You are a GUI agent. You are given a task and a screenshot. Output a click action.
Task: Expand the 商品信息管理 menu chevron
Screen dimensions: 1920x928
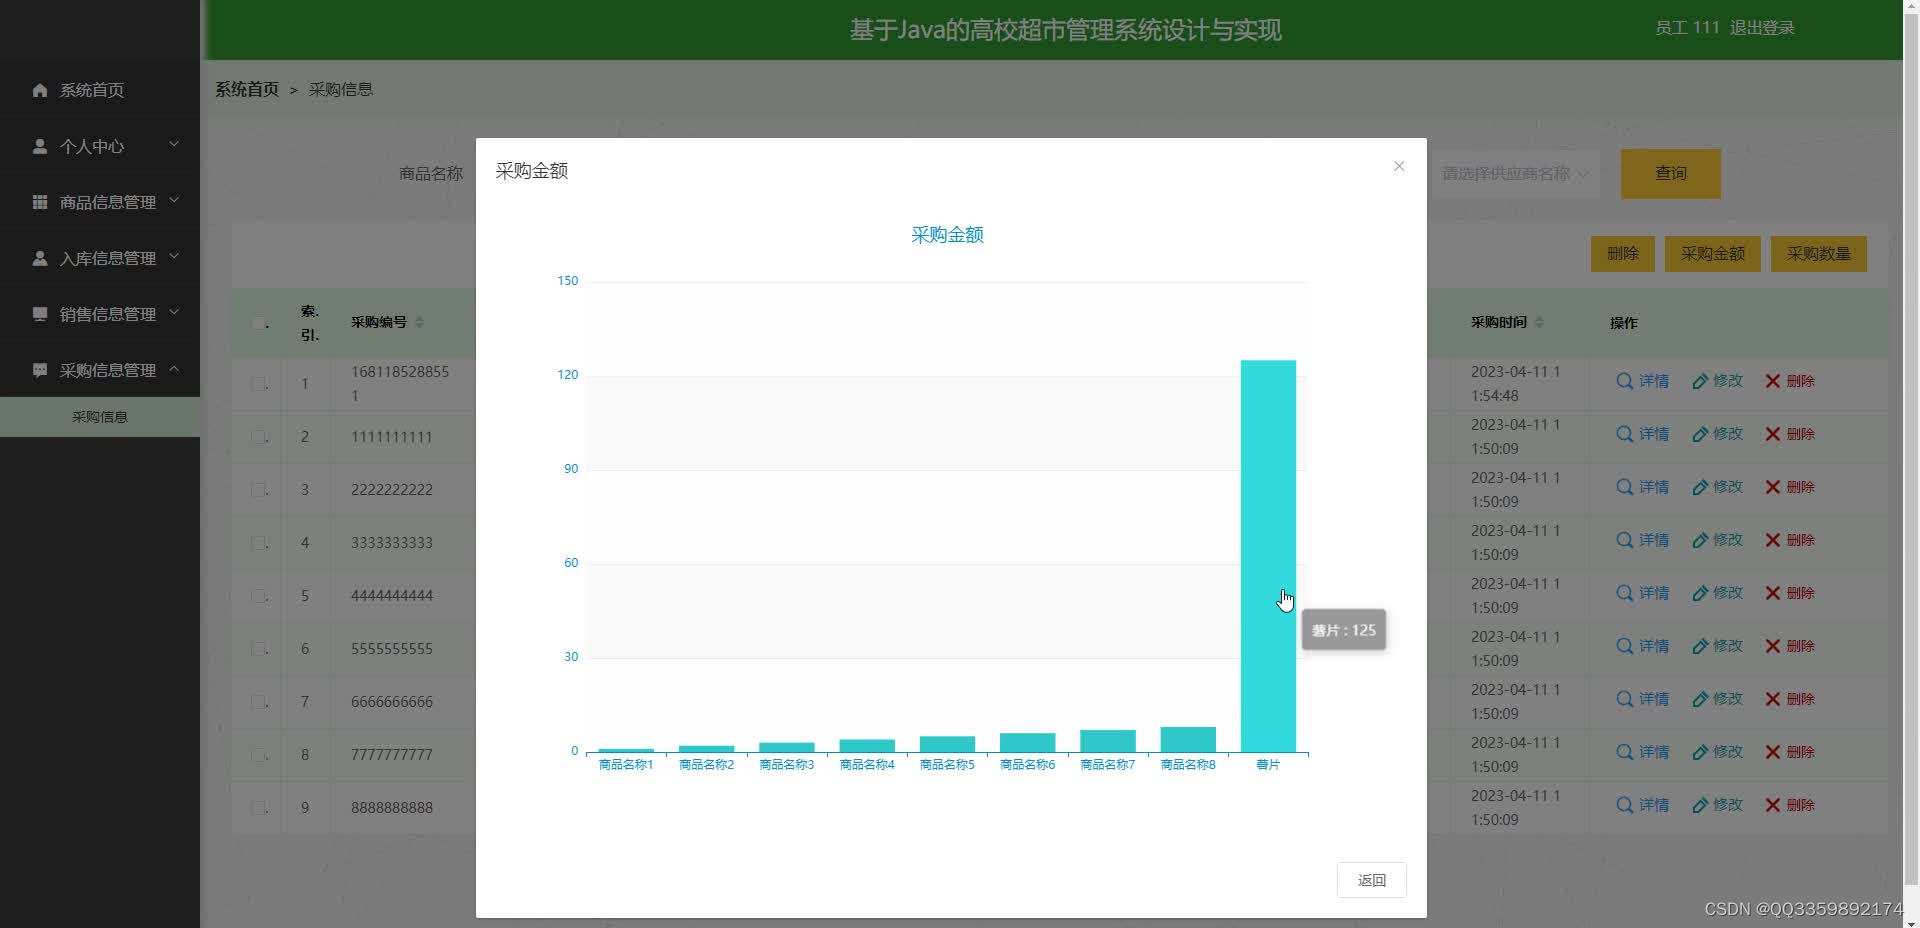174,201
